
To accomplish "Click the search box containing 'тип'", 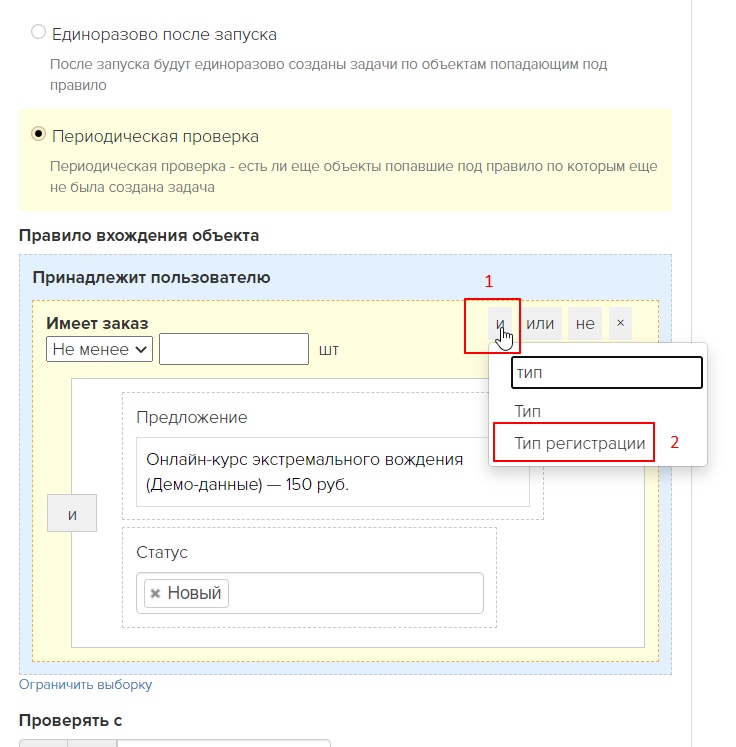I will pyautogui.click(x=607, y=372).
